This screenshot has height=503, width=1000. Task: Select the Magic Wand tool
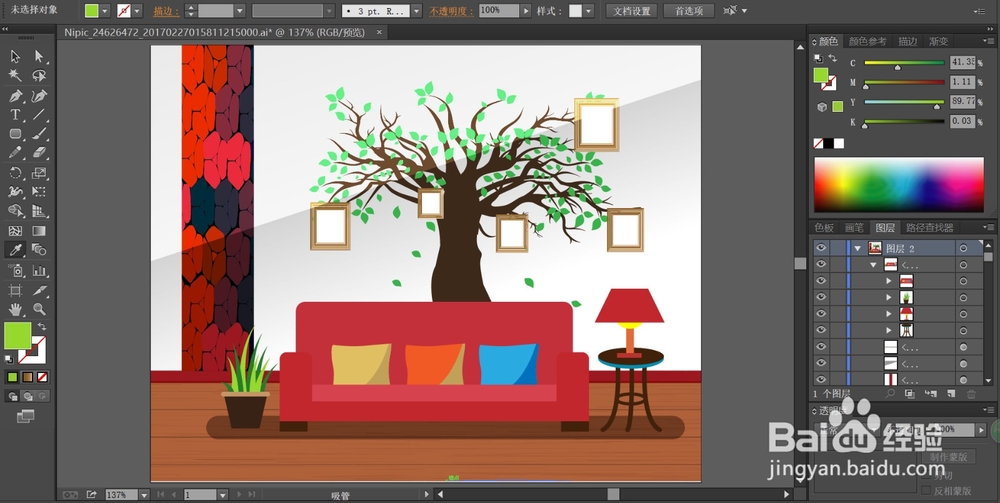coord(15,76)
